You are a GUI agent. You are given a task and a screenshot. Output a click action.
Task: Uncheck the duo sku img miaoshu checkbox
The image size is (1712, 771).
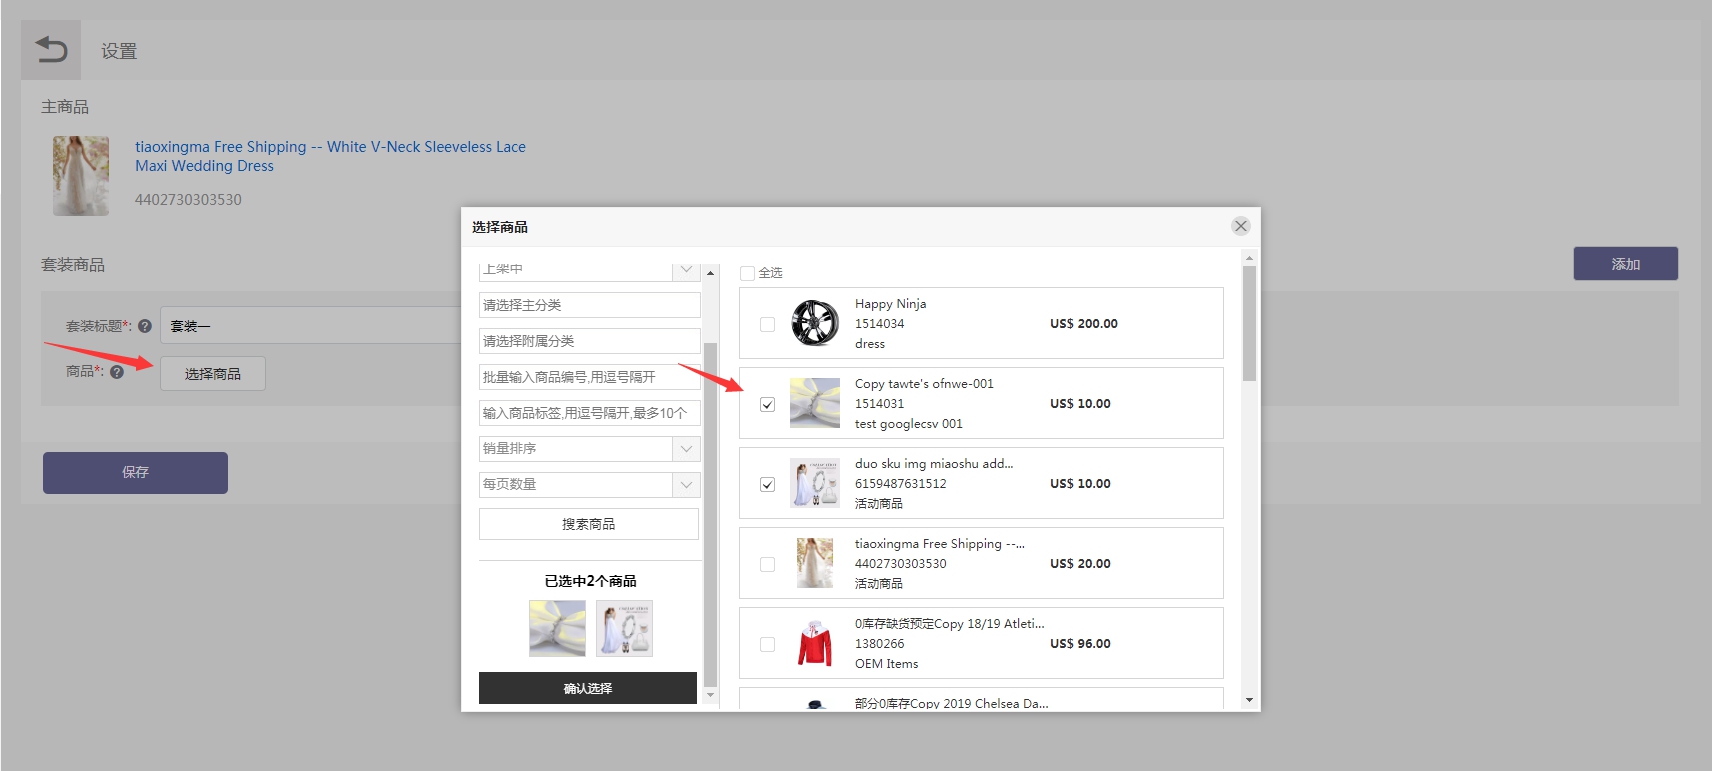(x=767, y=484)
